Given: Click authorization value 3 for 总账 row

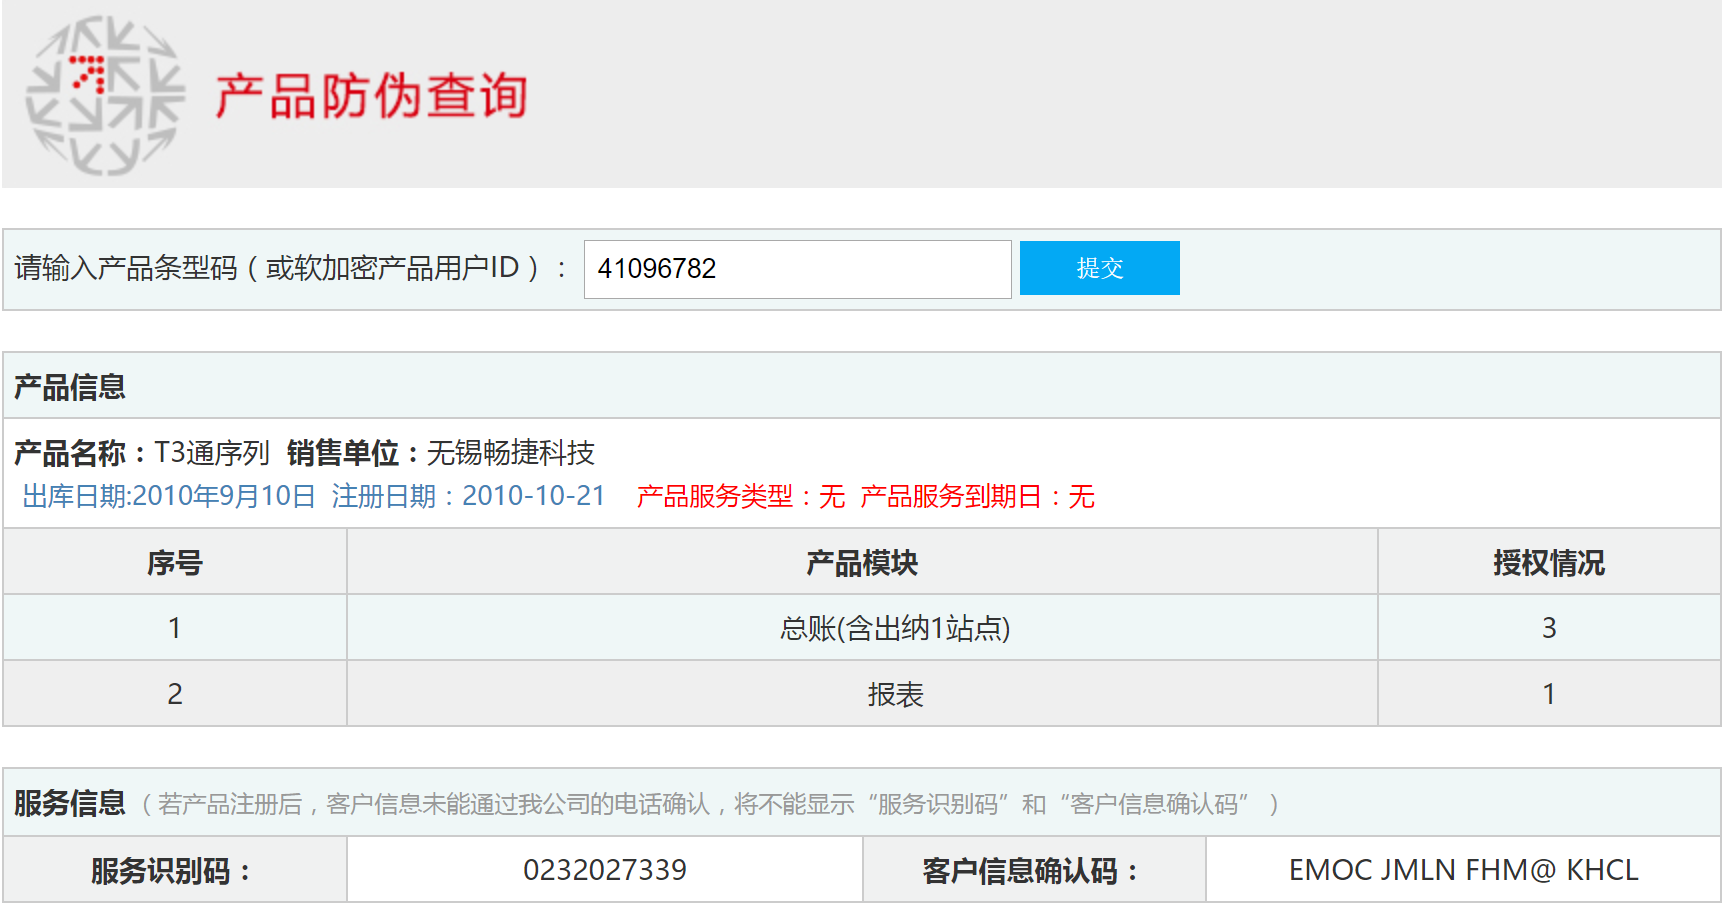Looking at the screenshot, I should [1549, 628].
